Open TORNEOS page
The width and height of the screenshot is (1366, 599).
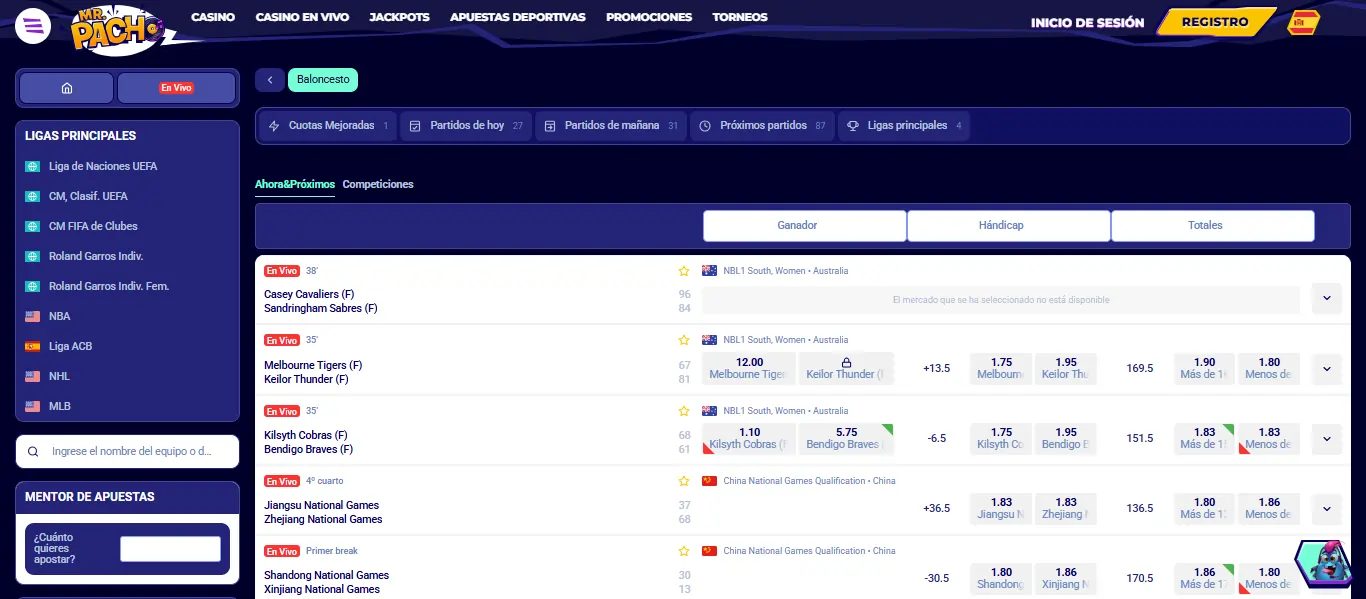coord(740,18)
